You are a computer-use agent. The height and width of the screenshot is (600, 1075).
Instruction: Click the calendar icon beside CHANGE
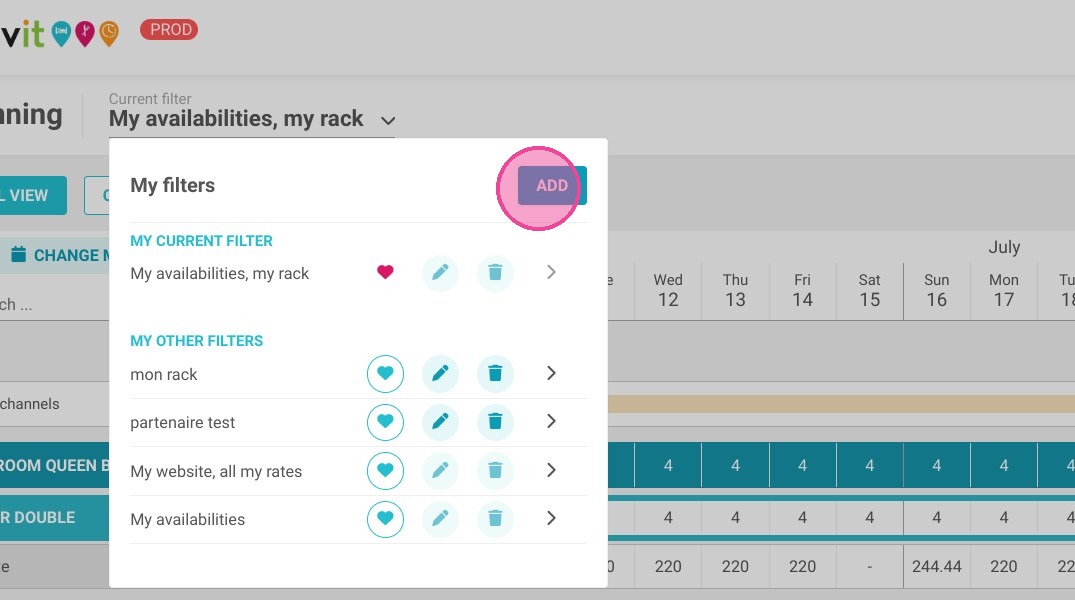click(x=19, y=254)
